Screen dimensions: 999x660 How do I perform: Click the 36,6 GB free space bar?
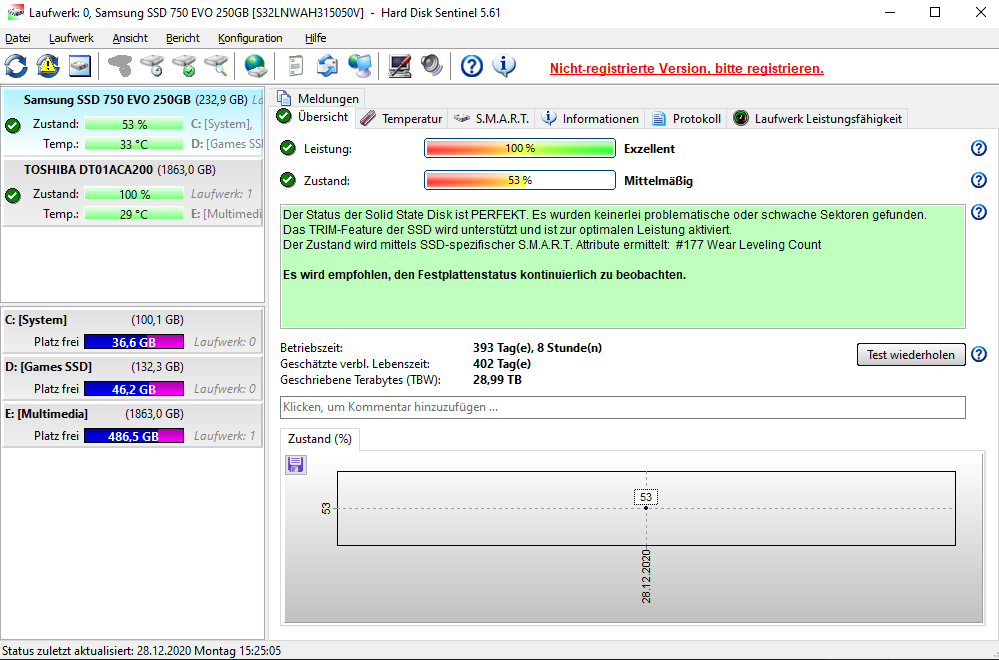[x=134, y=342]
